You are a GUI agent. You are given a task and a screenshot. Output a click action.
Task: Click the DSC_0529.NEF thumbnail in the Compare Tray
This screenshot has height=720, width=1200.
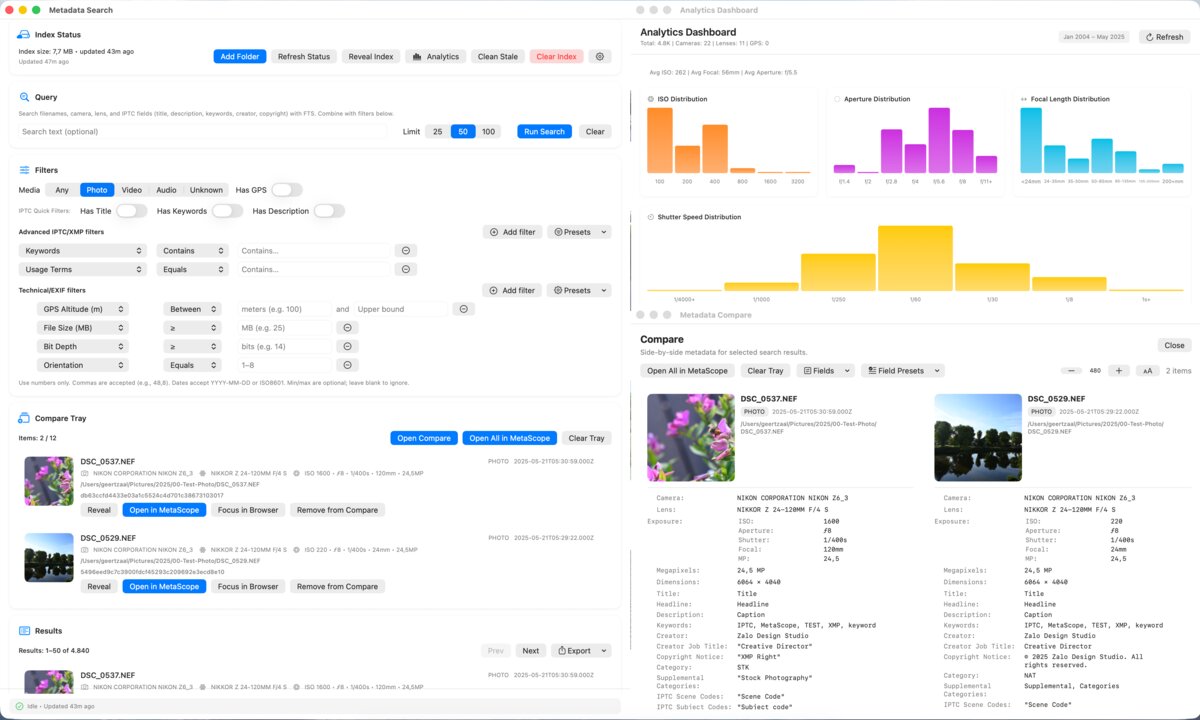tap(48, 557)
